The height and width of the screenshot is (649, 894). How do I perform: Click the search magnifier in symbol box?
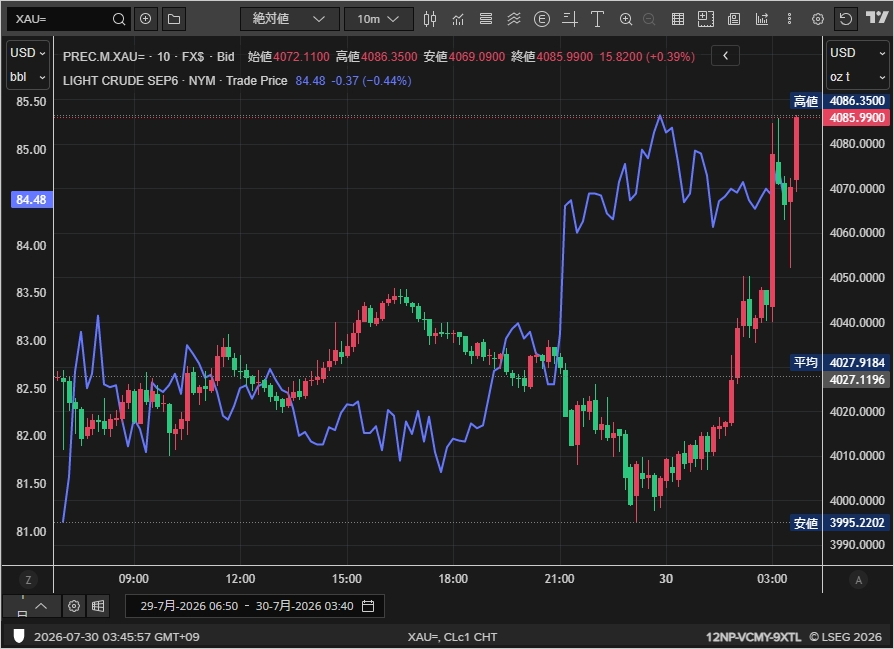(119, 19)
